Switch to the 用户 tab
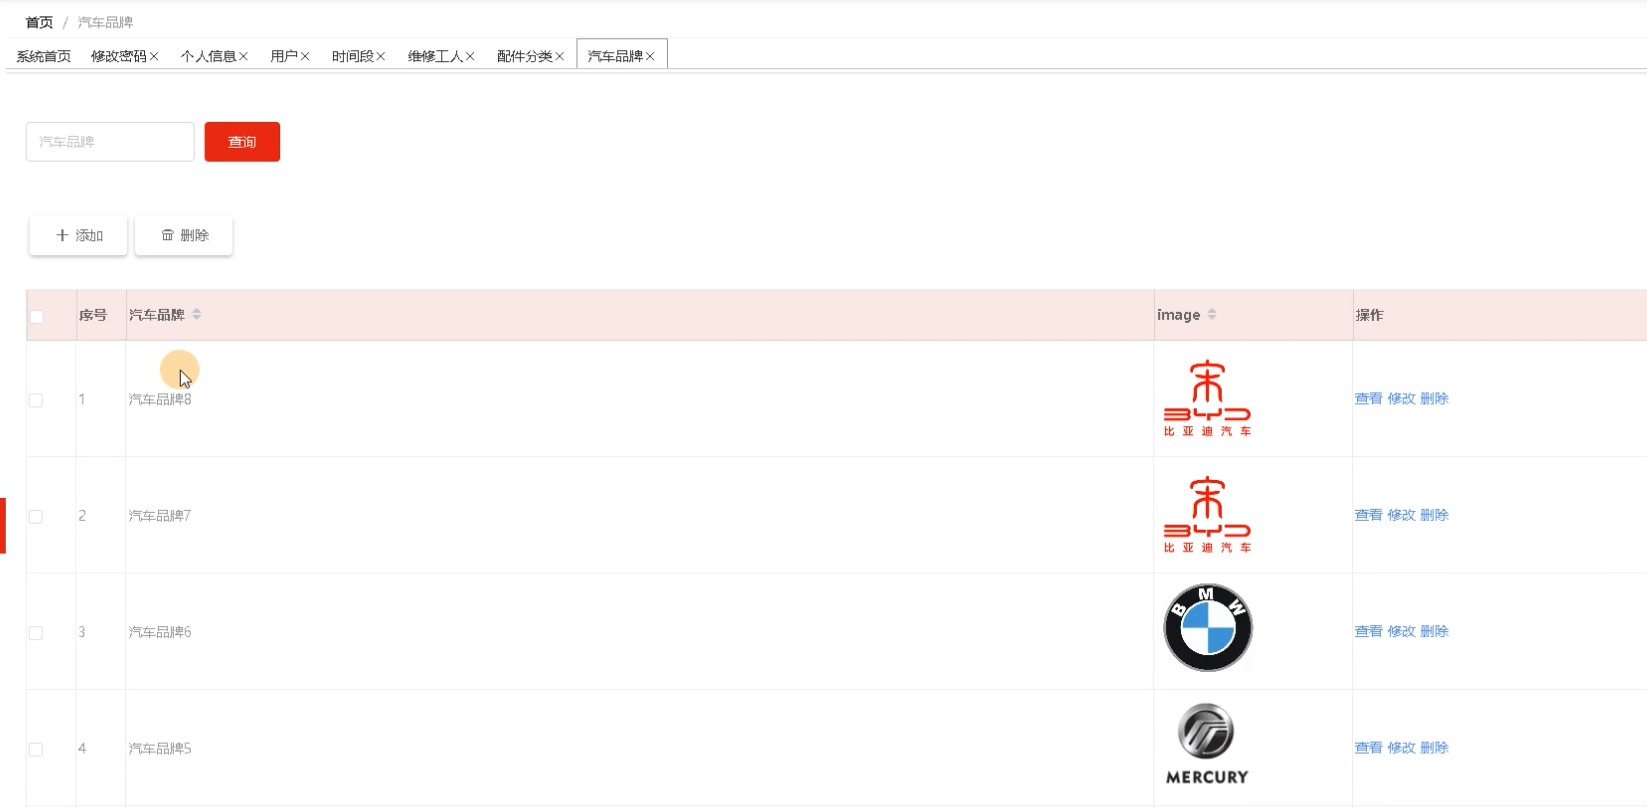This screenshot has width=1647, height=809. (284, 56)
